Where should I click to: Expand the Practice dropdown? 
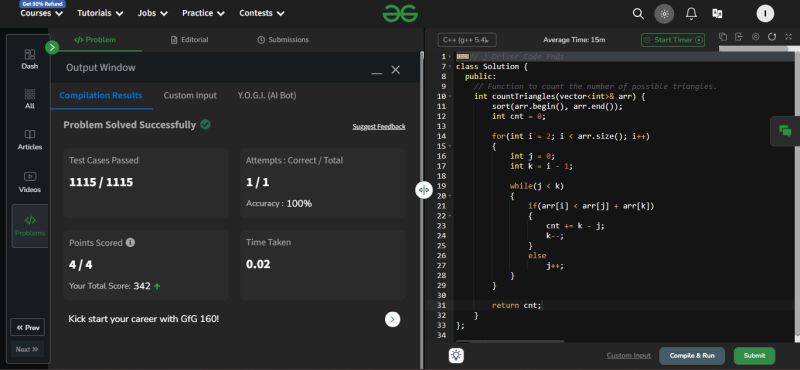203,14
